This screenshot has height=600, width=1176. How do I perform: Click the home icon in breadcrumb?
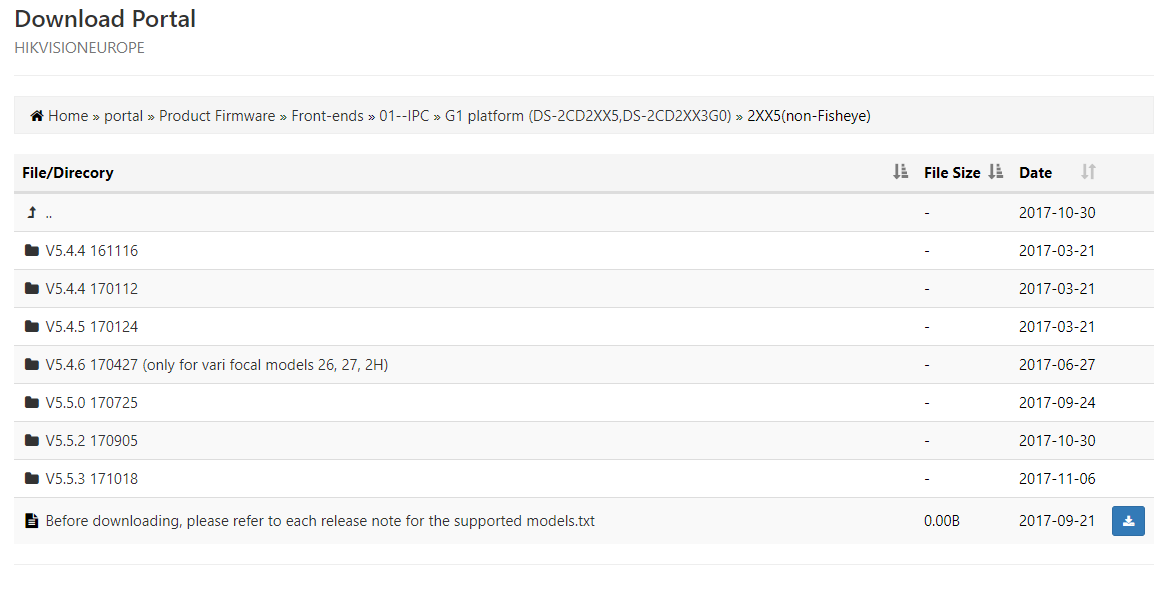pyautogui.click(x=37, y=116)
